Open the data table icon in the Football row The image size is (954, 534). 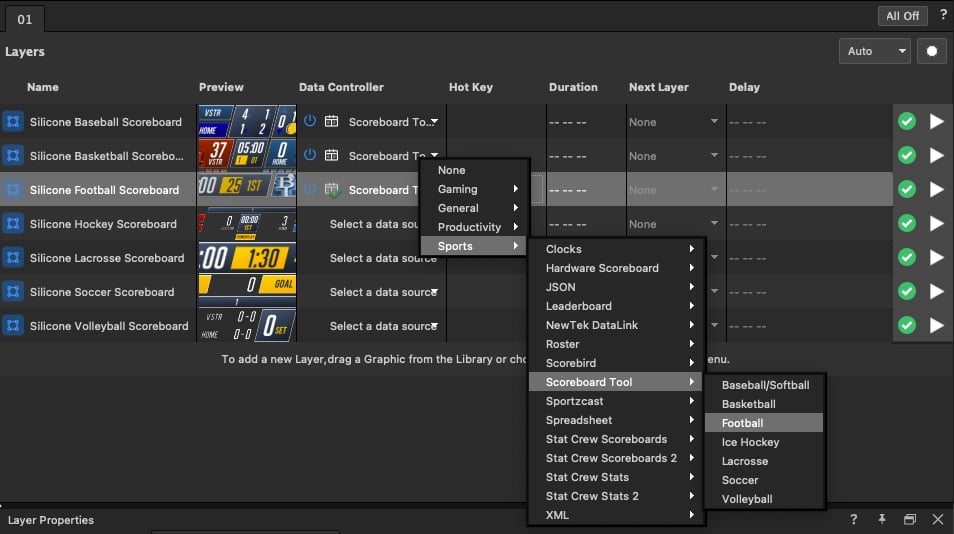click(x=332, y=190)
